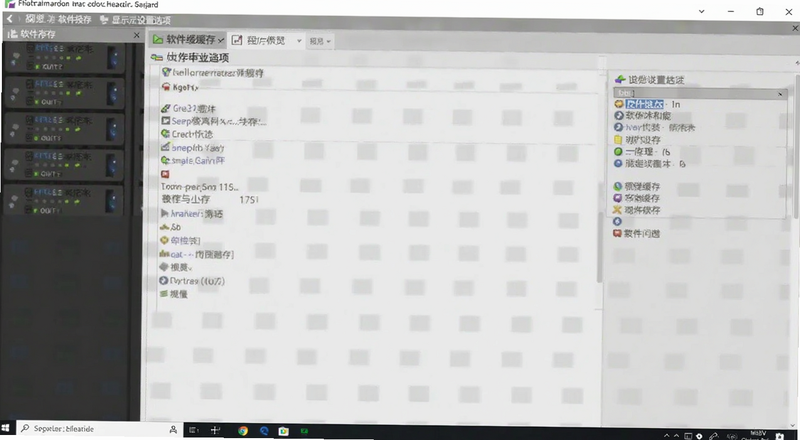Click the lone red square icon in list
Viewport: 800px width, 440px height.
pos(165,174)
